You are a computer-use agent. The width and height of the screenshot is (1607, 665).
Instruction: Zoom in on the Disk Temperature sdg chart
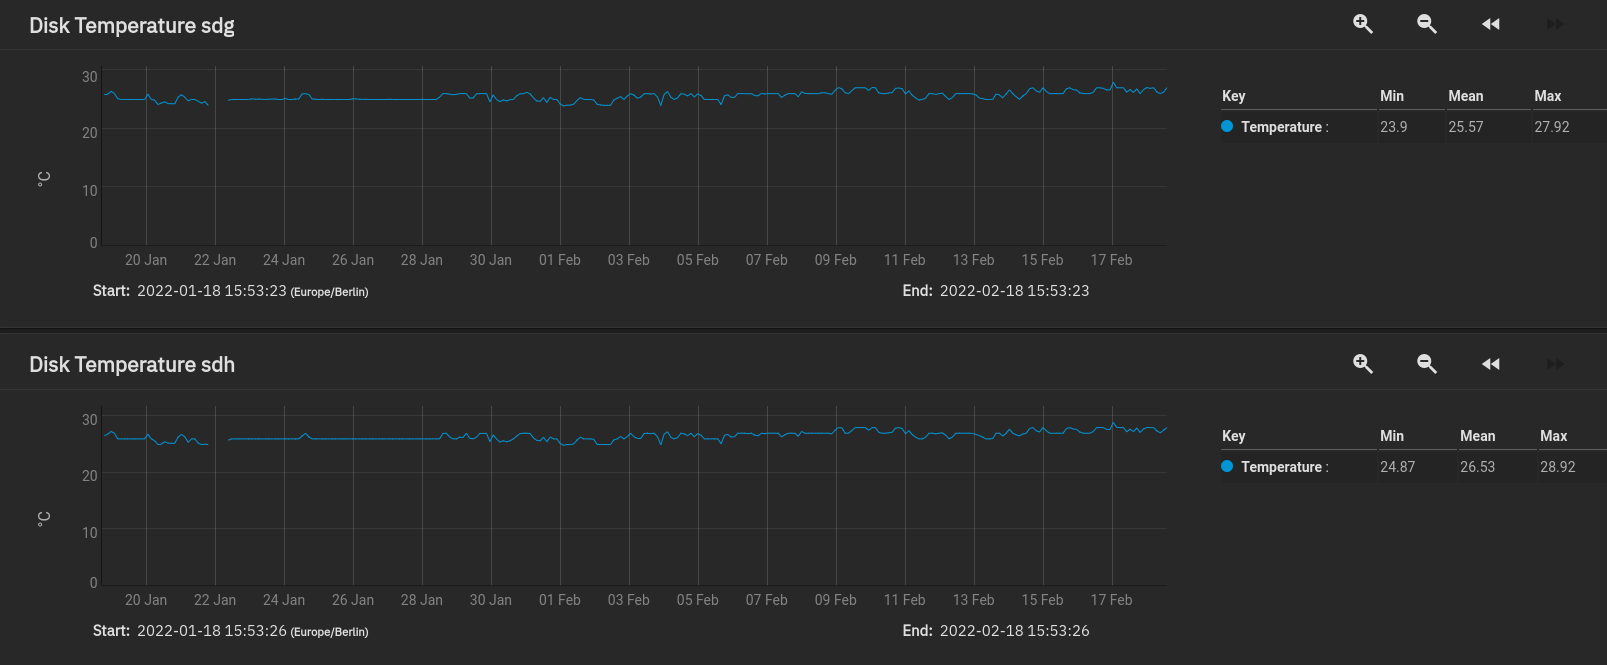coord(1362,24)
